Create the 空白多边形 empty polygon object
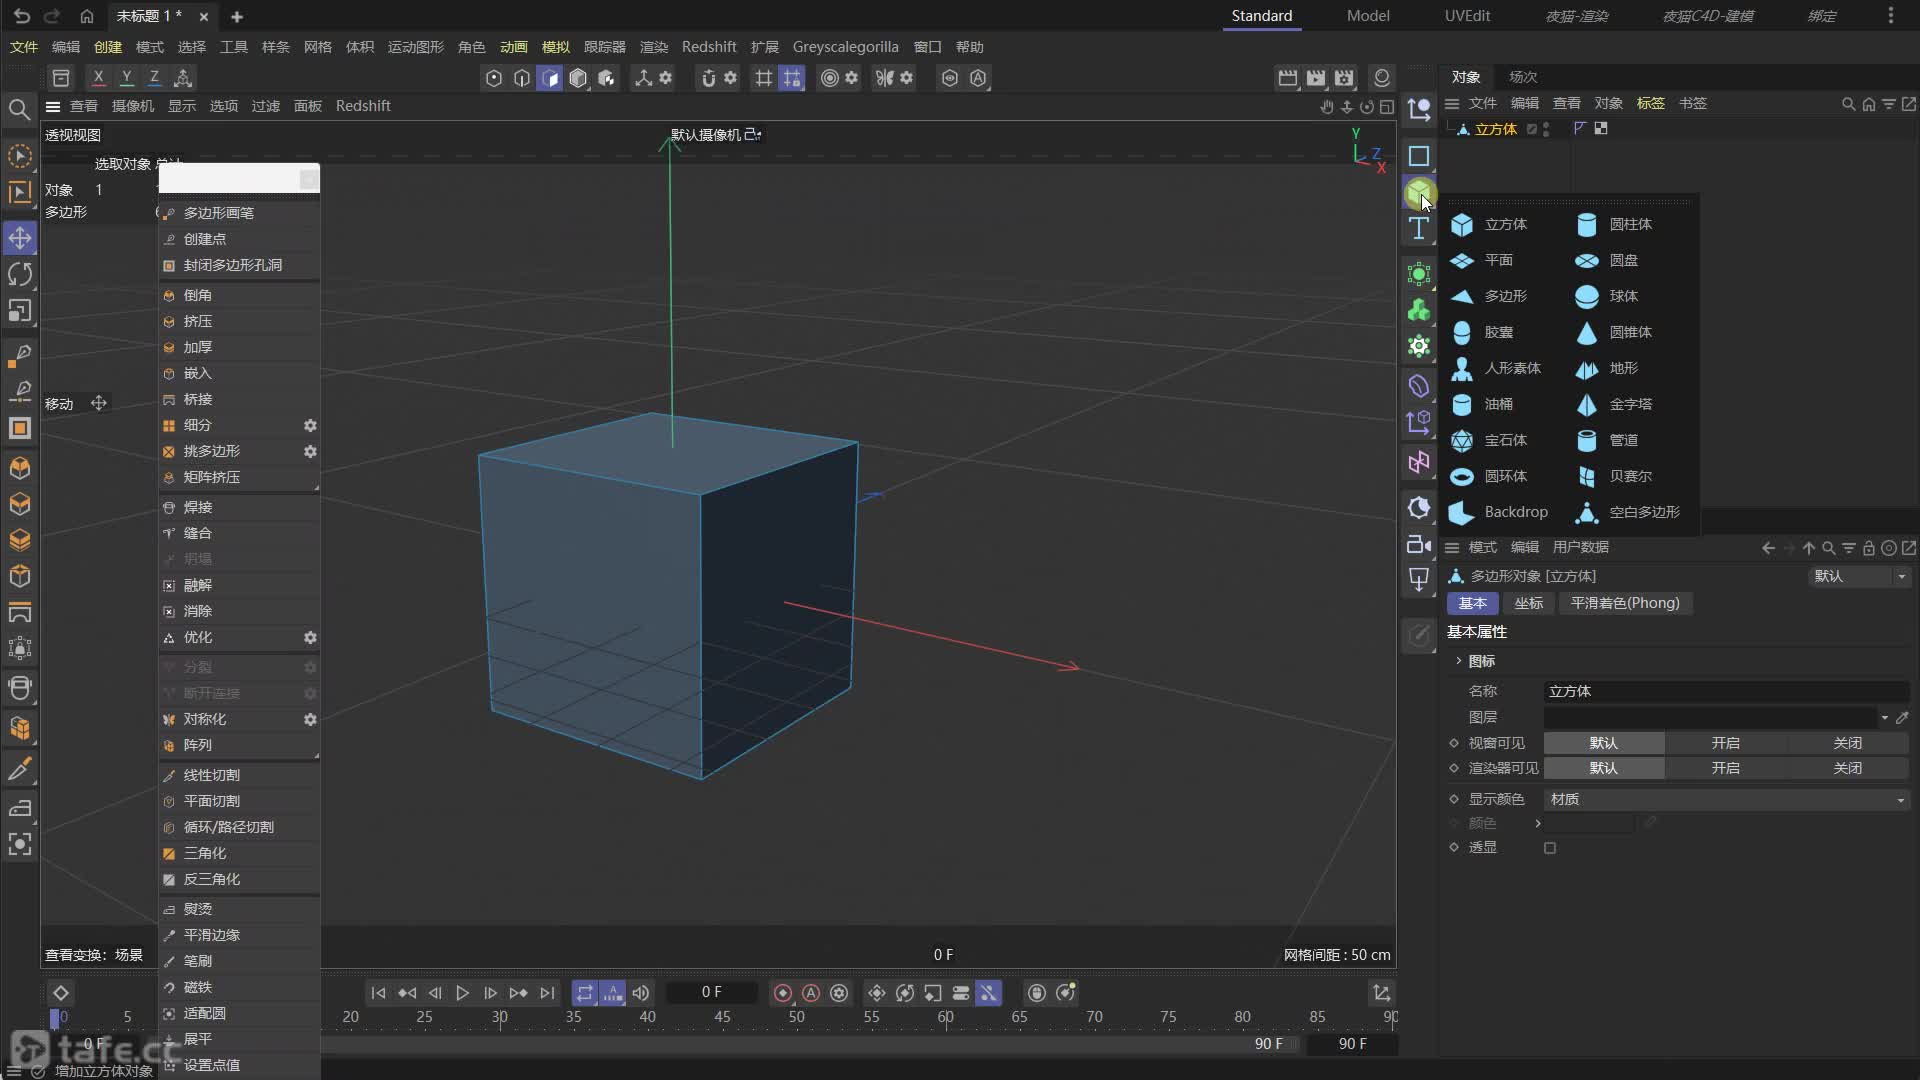 coord(1628,512)
